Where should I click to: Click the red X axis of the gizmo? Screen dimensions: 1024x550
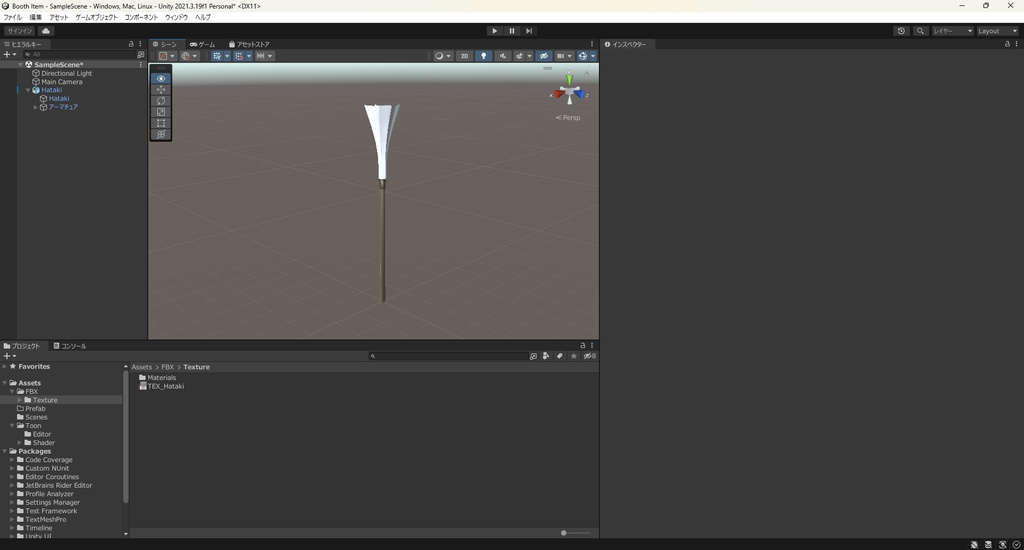pos(558,94)
